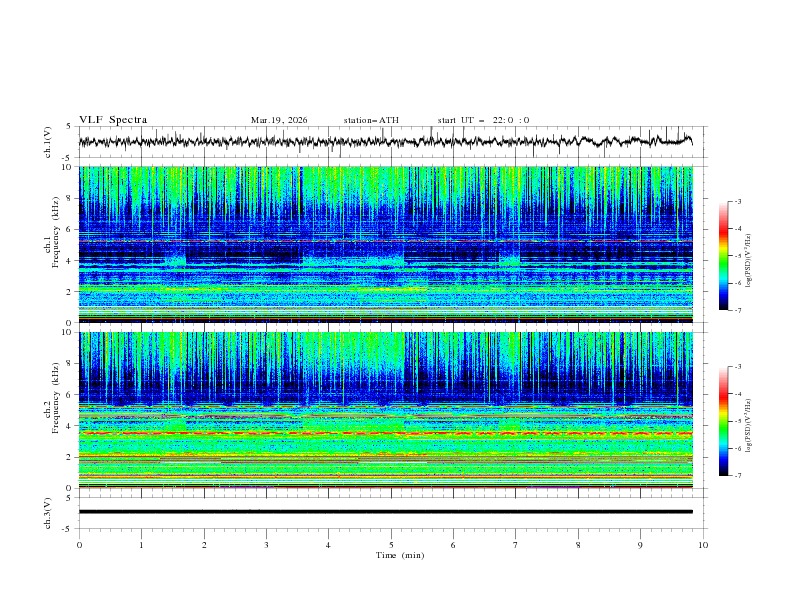Click the date "Mar.19, 2026" in header
This screenshot has height=612, width=792.
[x=279, y=120]
